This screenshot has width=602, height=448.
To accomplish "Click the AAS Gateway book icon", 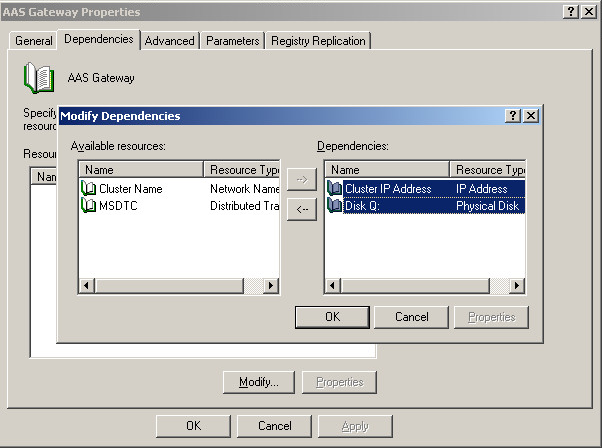I will pos(39,78).
